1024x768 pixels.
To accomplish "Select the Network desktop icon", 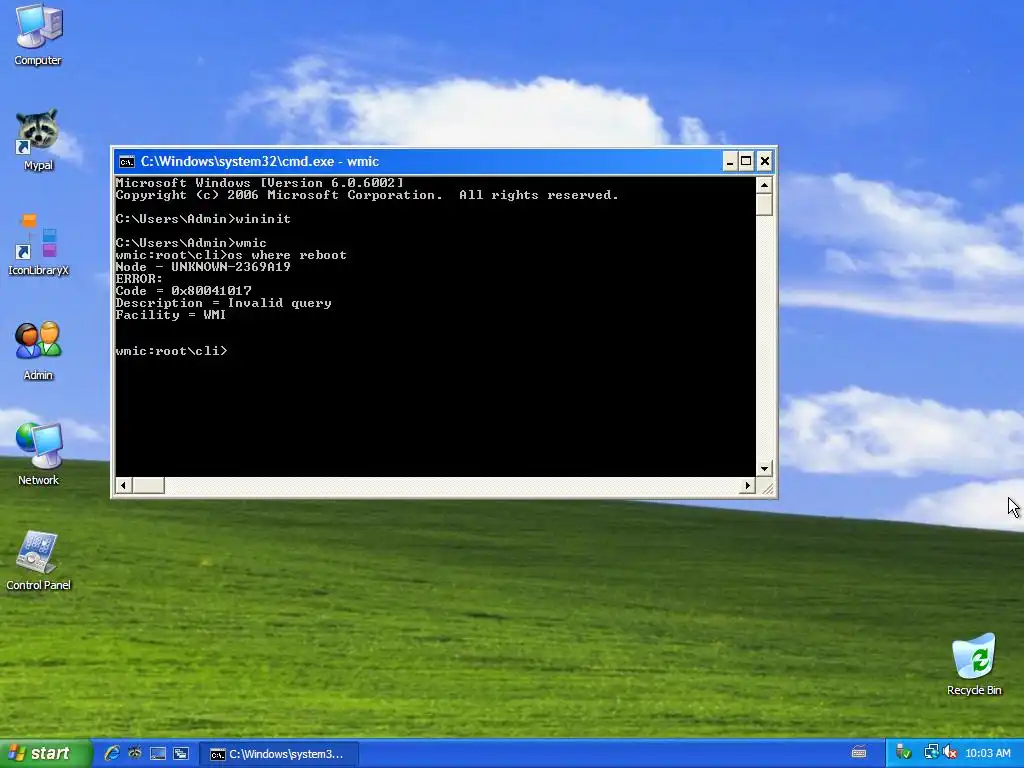I will pyautogui.click(x=39, y=455).
